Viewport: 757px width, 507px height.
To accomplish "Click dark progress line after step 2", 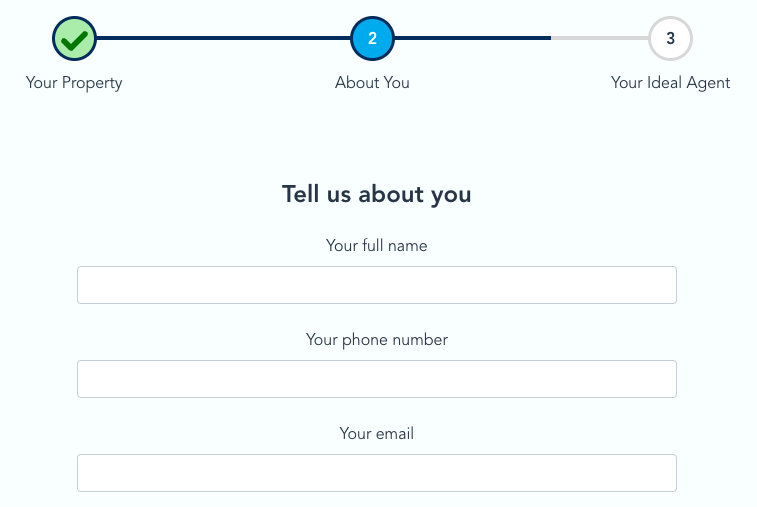I will [473, 38].
